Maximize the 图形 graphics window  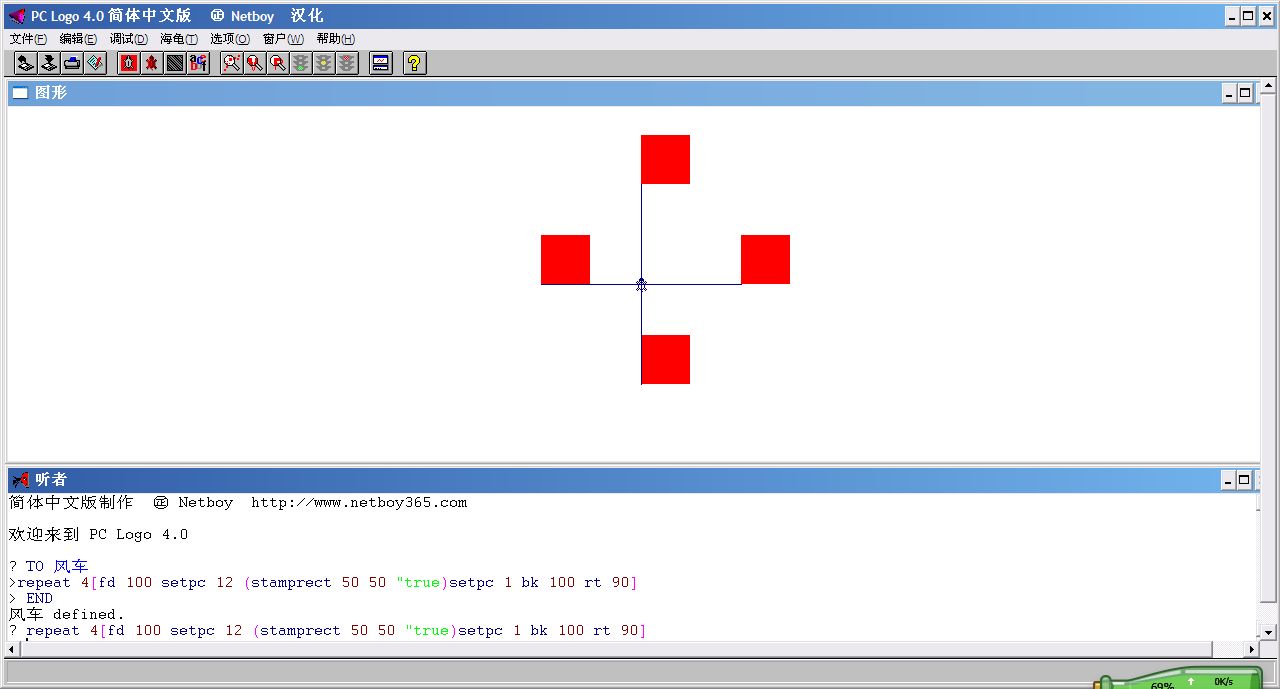(1245, 93)
